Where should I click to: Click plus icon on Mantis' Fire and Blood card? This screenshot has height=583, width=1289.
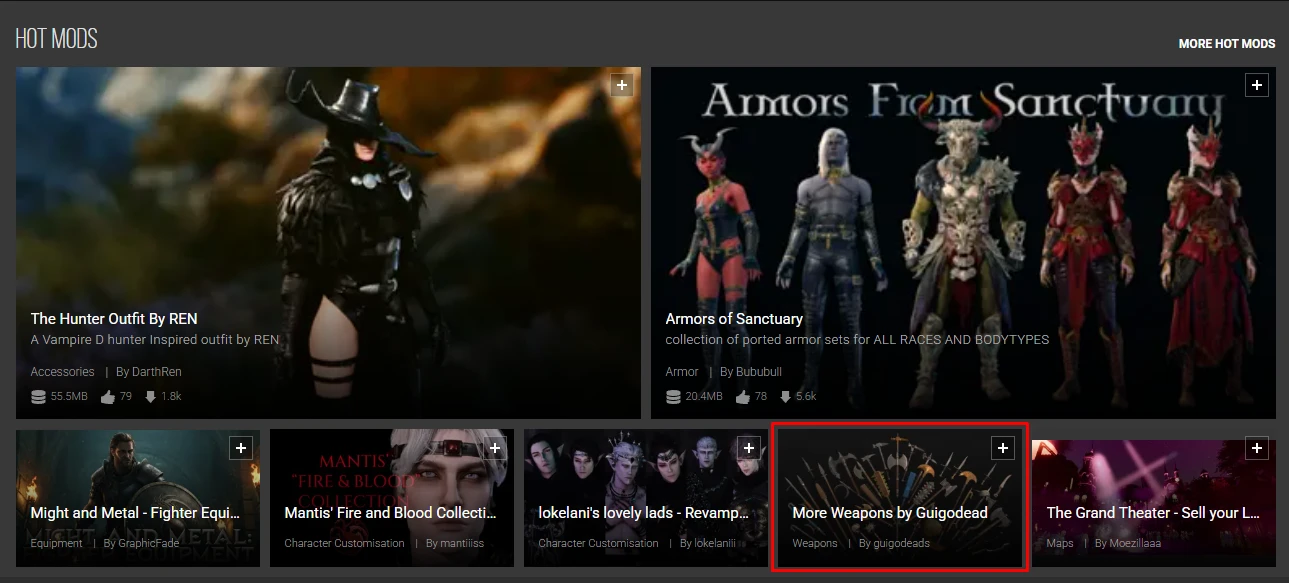click(495, 448)
